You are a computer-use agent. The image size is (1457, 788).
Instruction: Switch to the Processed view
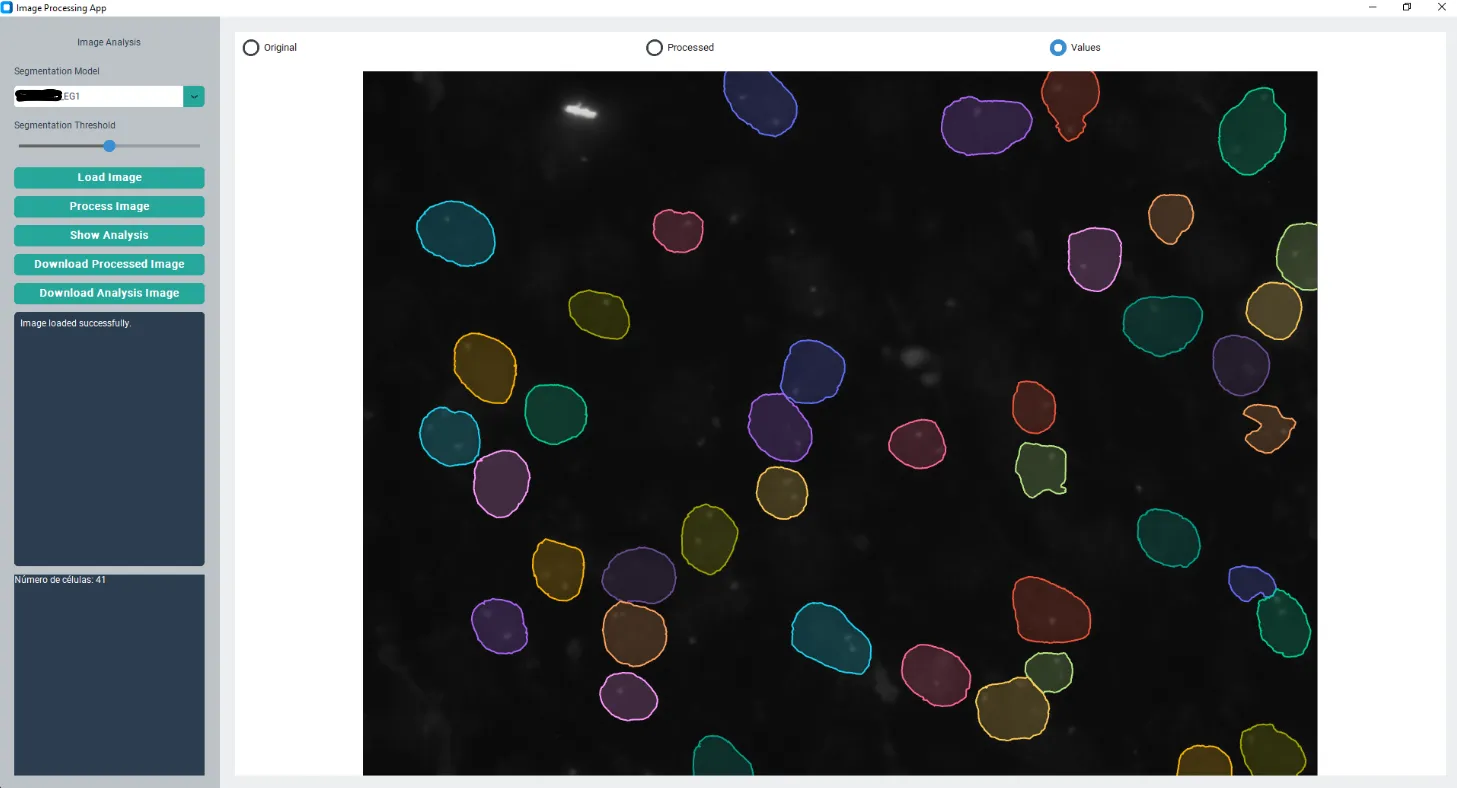pos(654,47)
